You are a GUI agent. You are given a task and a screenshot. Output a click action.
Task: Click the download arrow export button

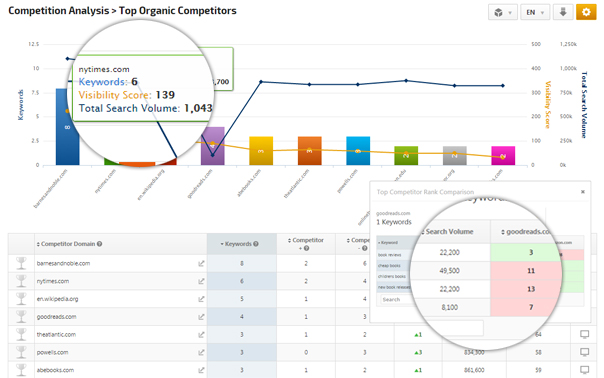(563, 12)
